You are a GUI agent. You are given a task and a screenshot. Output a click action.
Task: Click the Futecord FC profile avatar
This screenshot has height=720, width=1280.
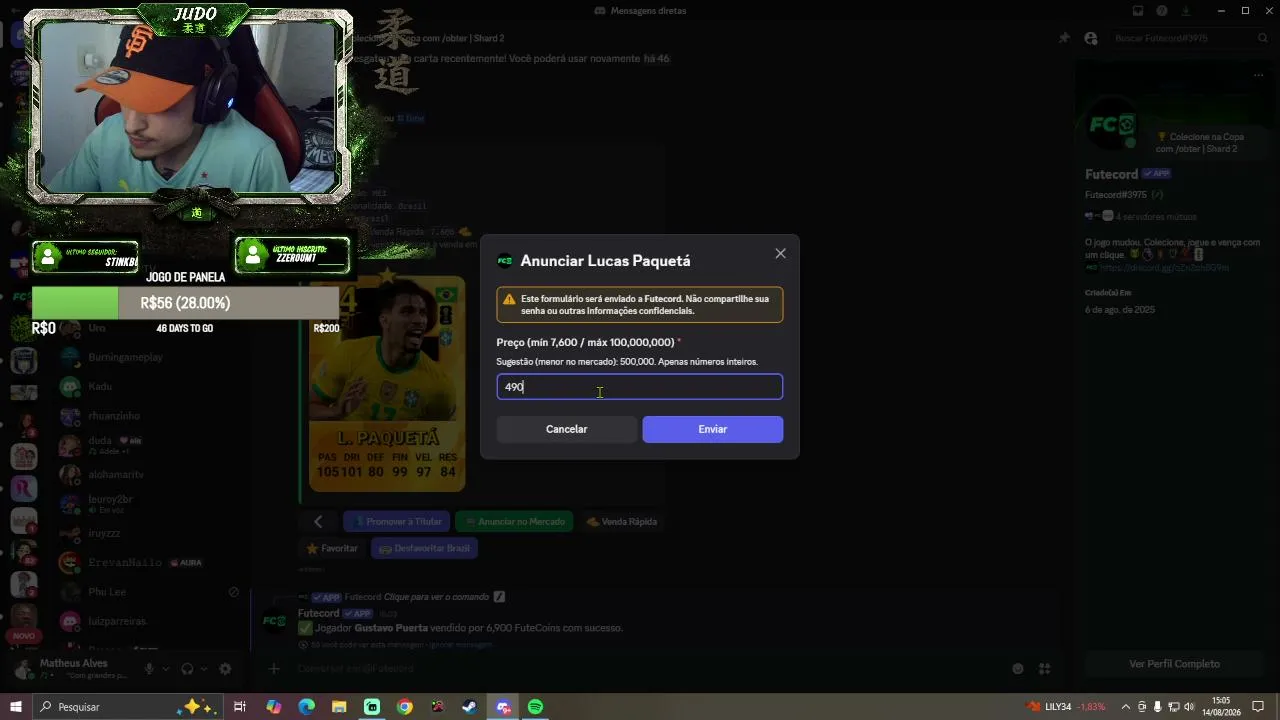[x=1112, y=125]
